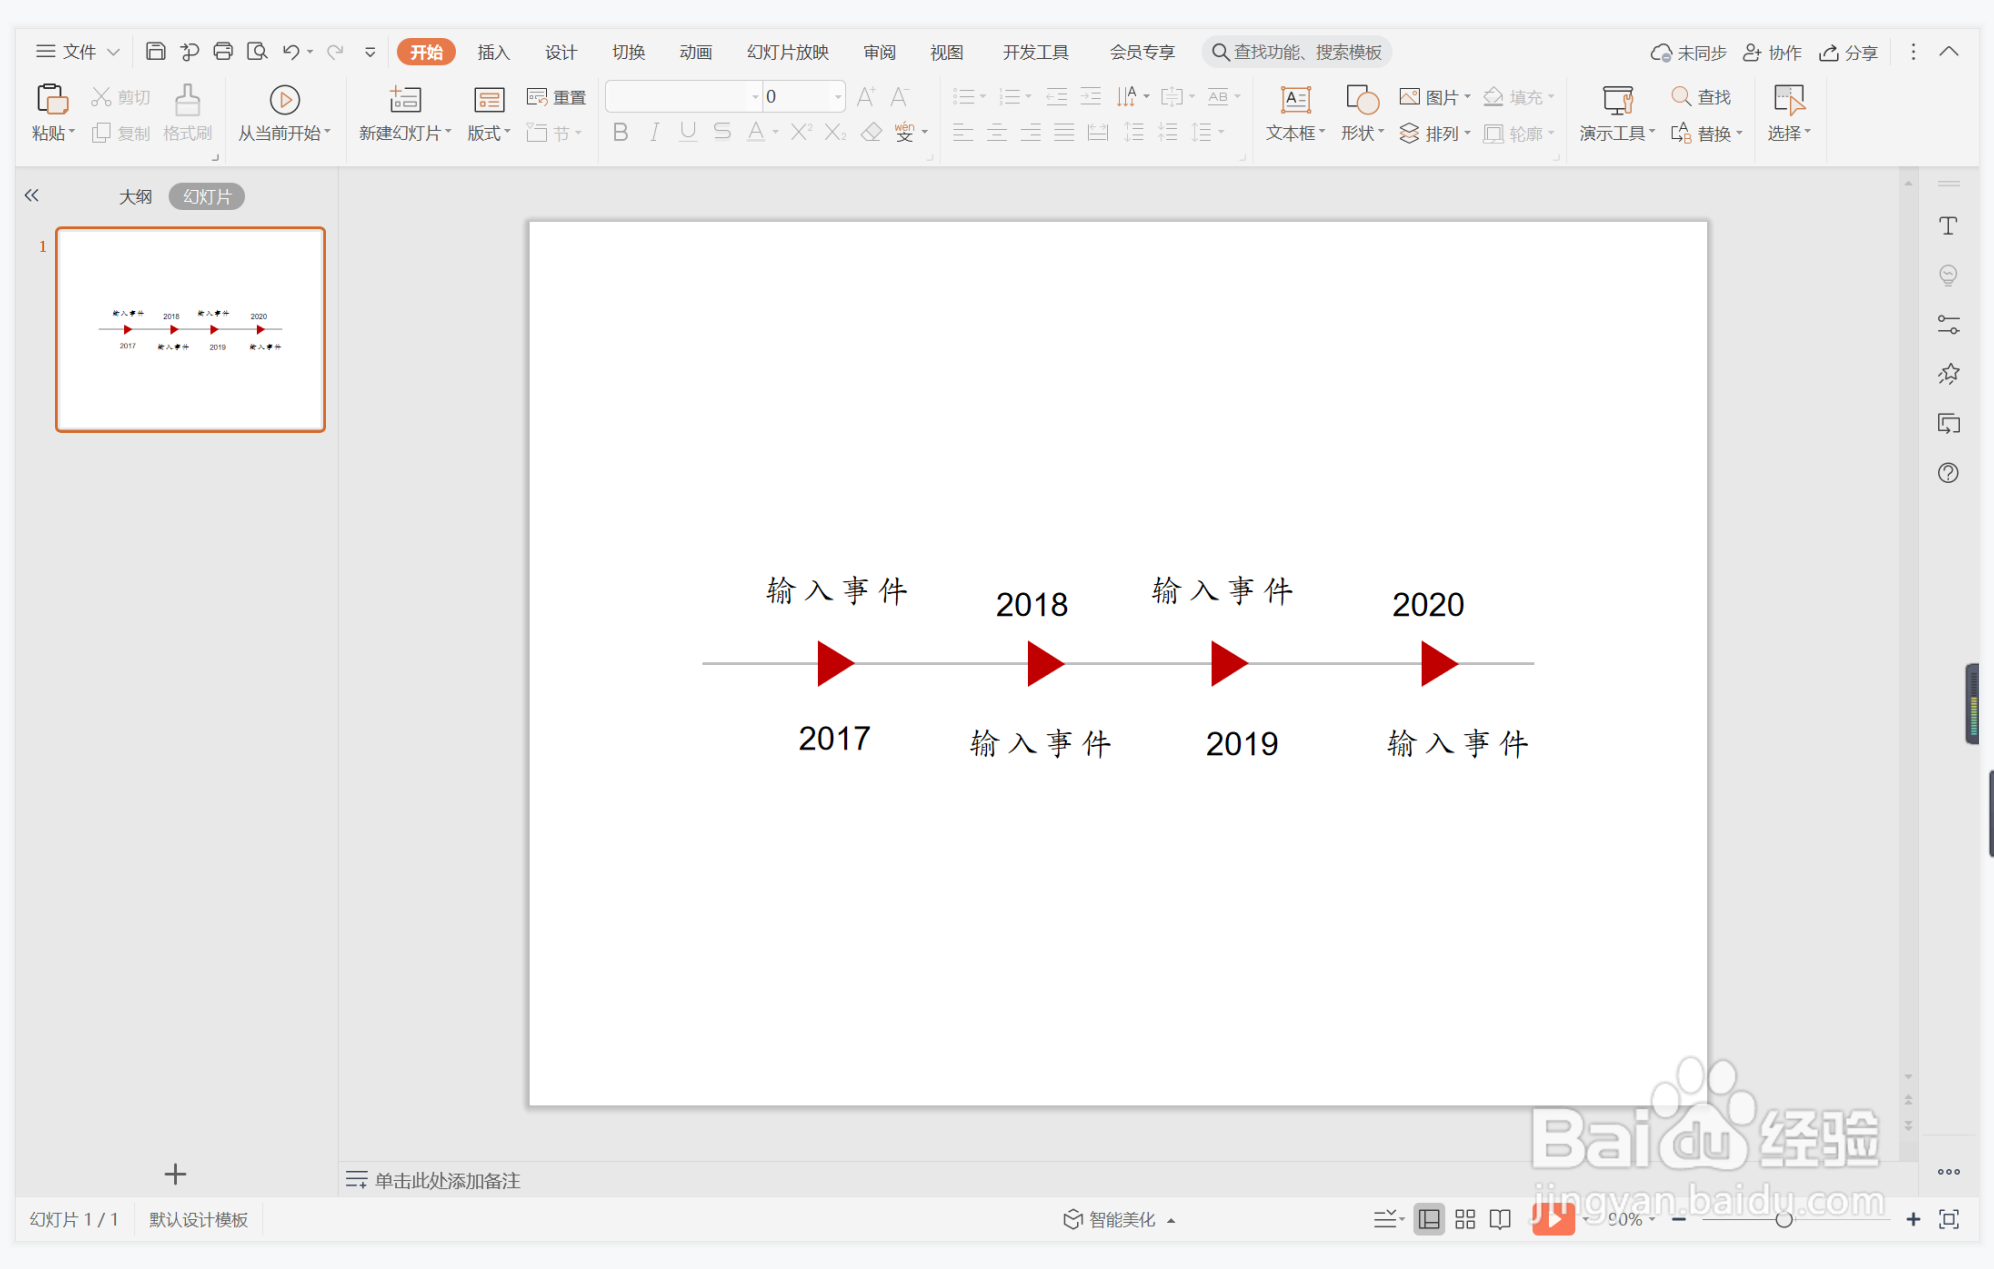The width and height of the screenshot is (1994, 1269).
Task: Click the 新建幻灯片 new slide icon
Action: 404,99
